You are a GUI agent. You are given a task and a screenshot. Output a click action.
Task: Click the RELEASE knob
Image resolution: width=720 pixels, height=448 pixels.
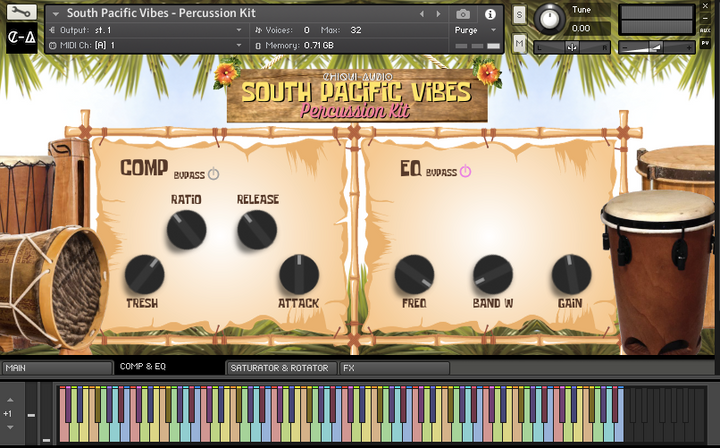(x=257, y=230)
